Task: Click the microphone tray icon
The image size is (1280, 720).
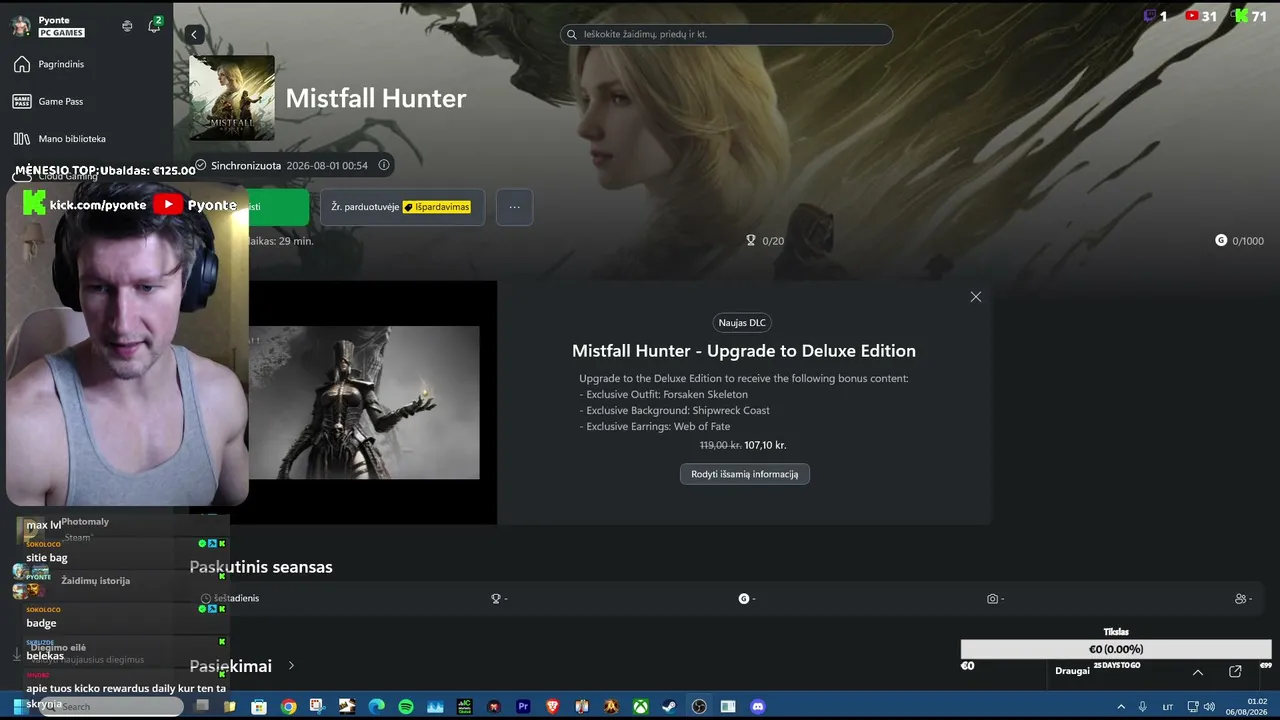Action: [1143, 707]
